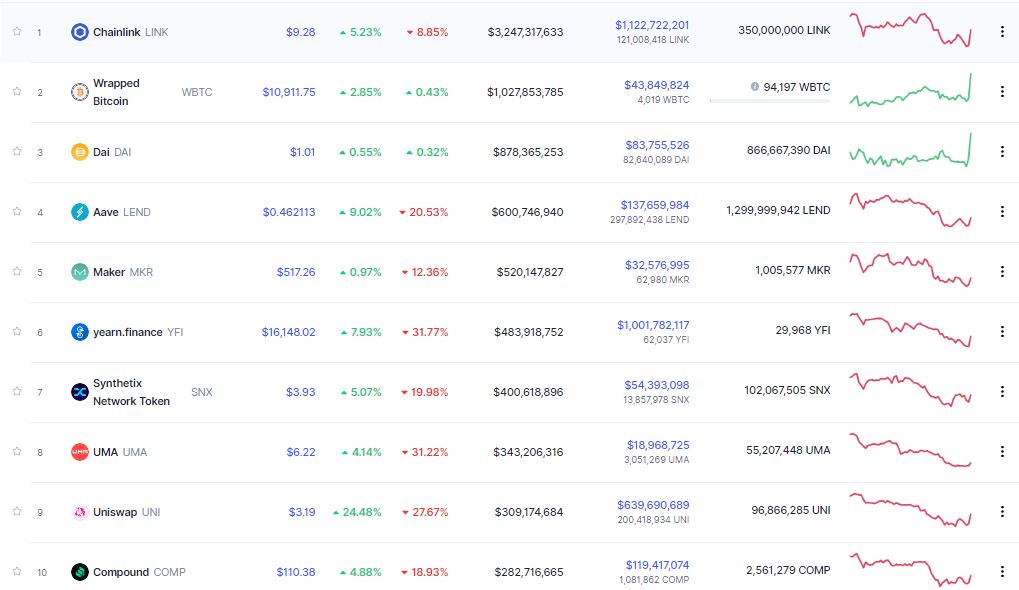Image resolution: width=1019 pixels, height=590 pixels.
Task: Click Maker's volume $32,576,995
Action: [657, 264]
